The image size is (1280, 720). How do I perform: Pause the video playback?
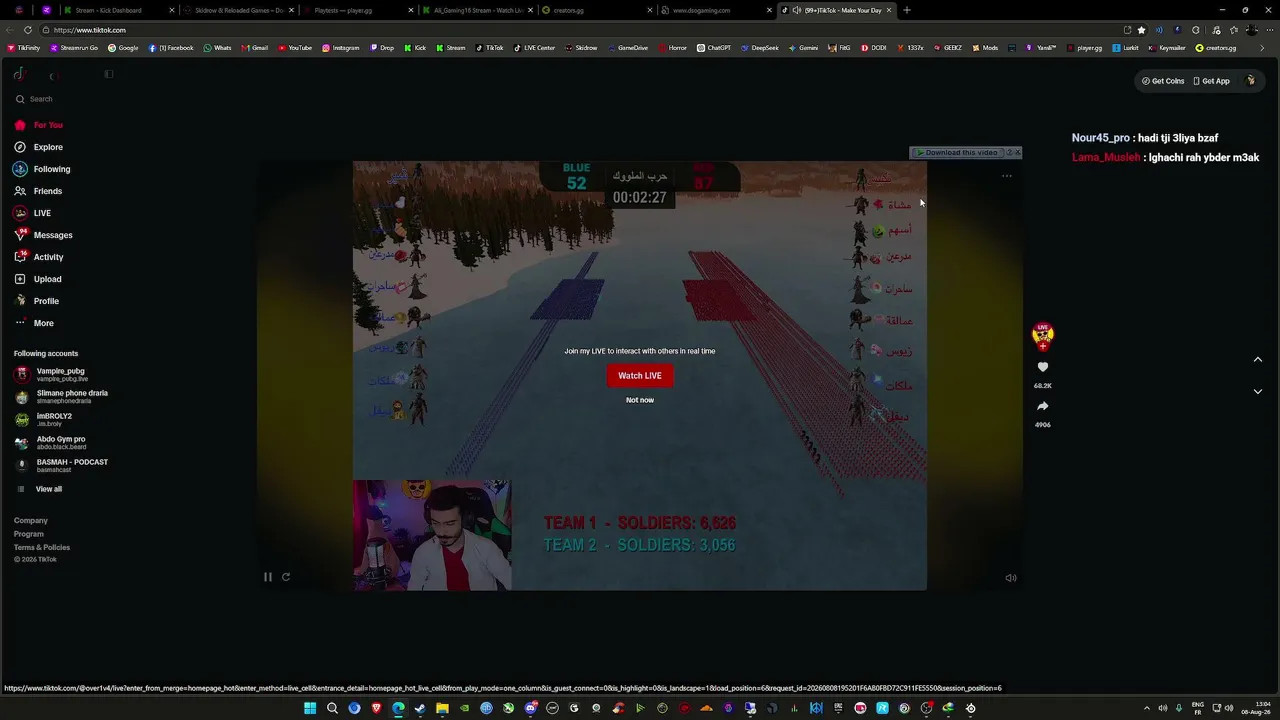point(267,577)
